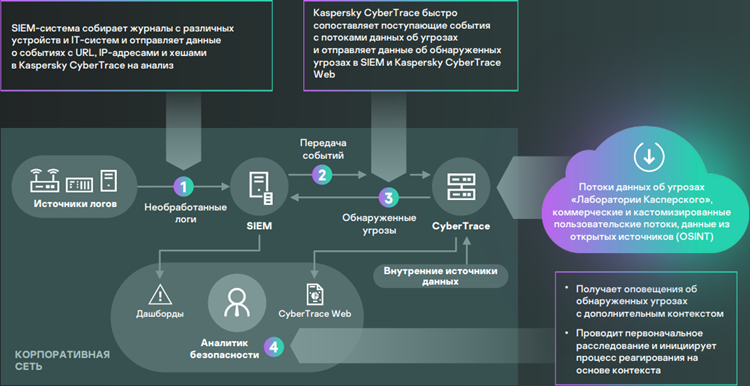Screen dimensions: 750x386
Task: Click the text box starting "SIEM-система собирает журналы"
Action: point(136,45)
